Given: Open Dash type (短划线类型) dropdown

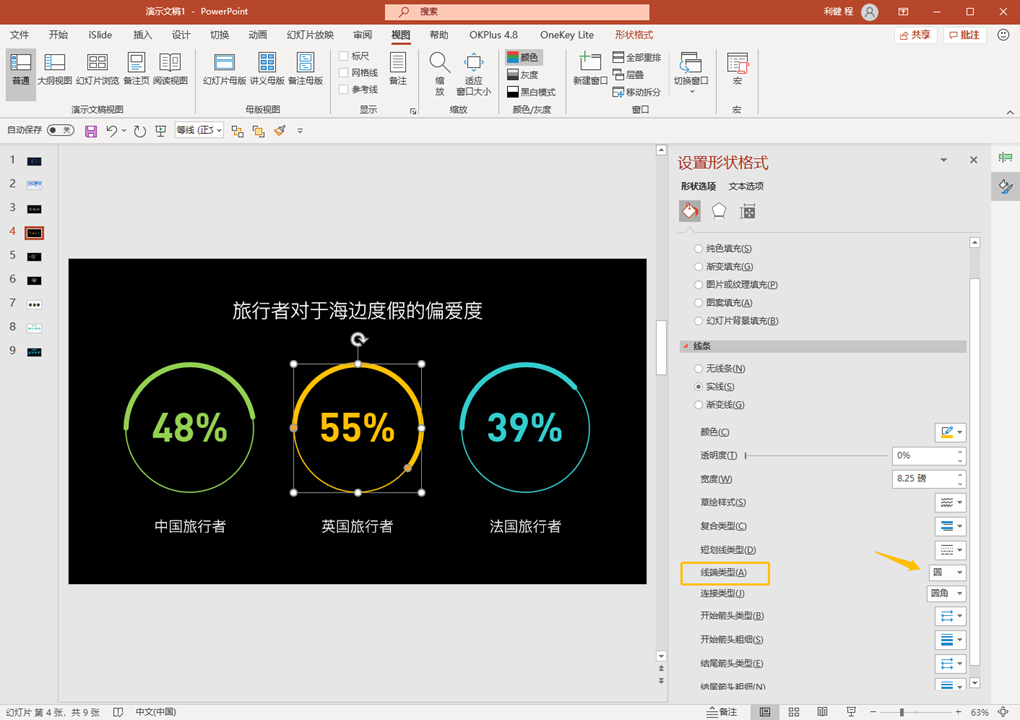Looking at the screenshot, I should tap(950, 550).
